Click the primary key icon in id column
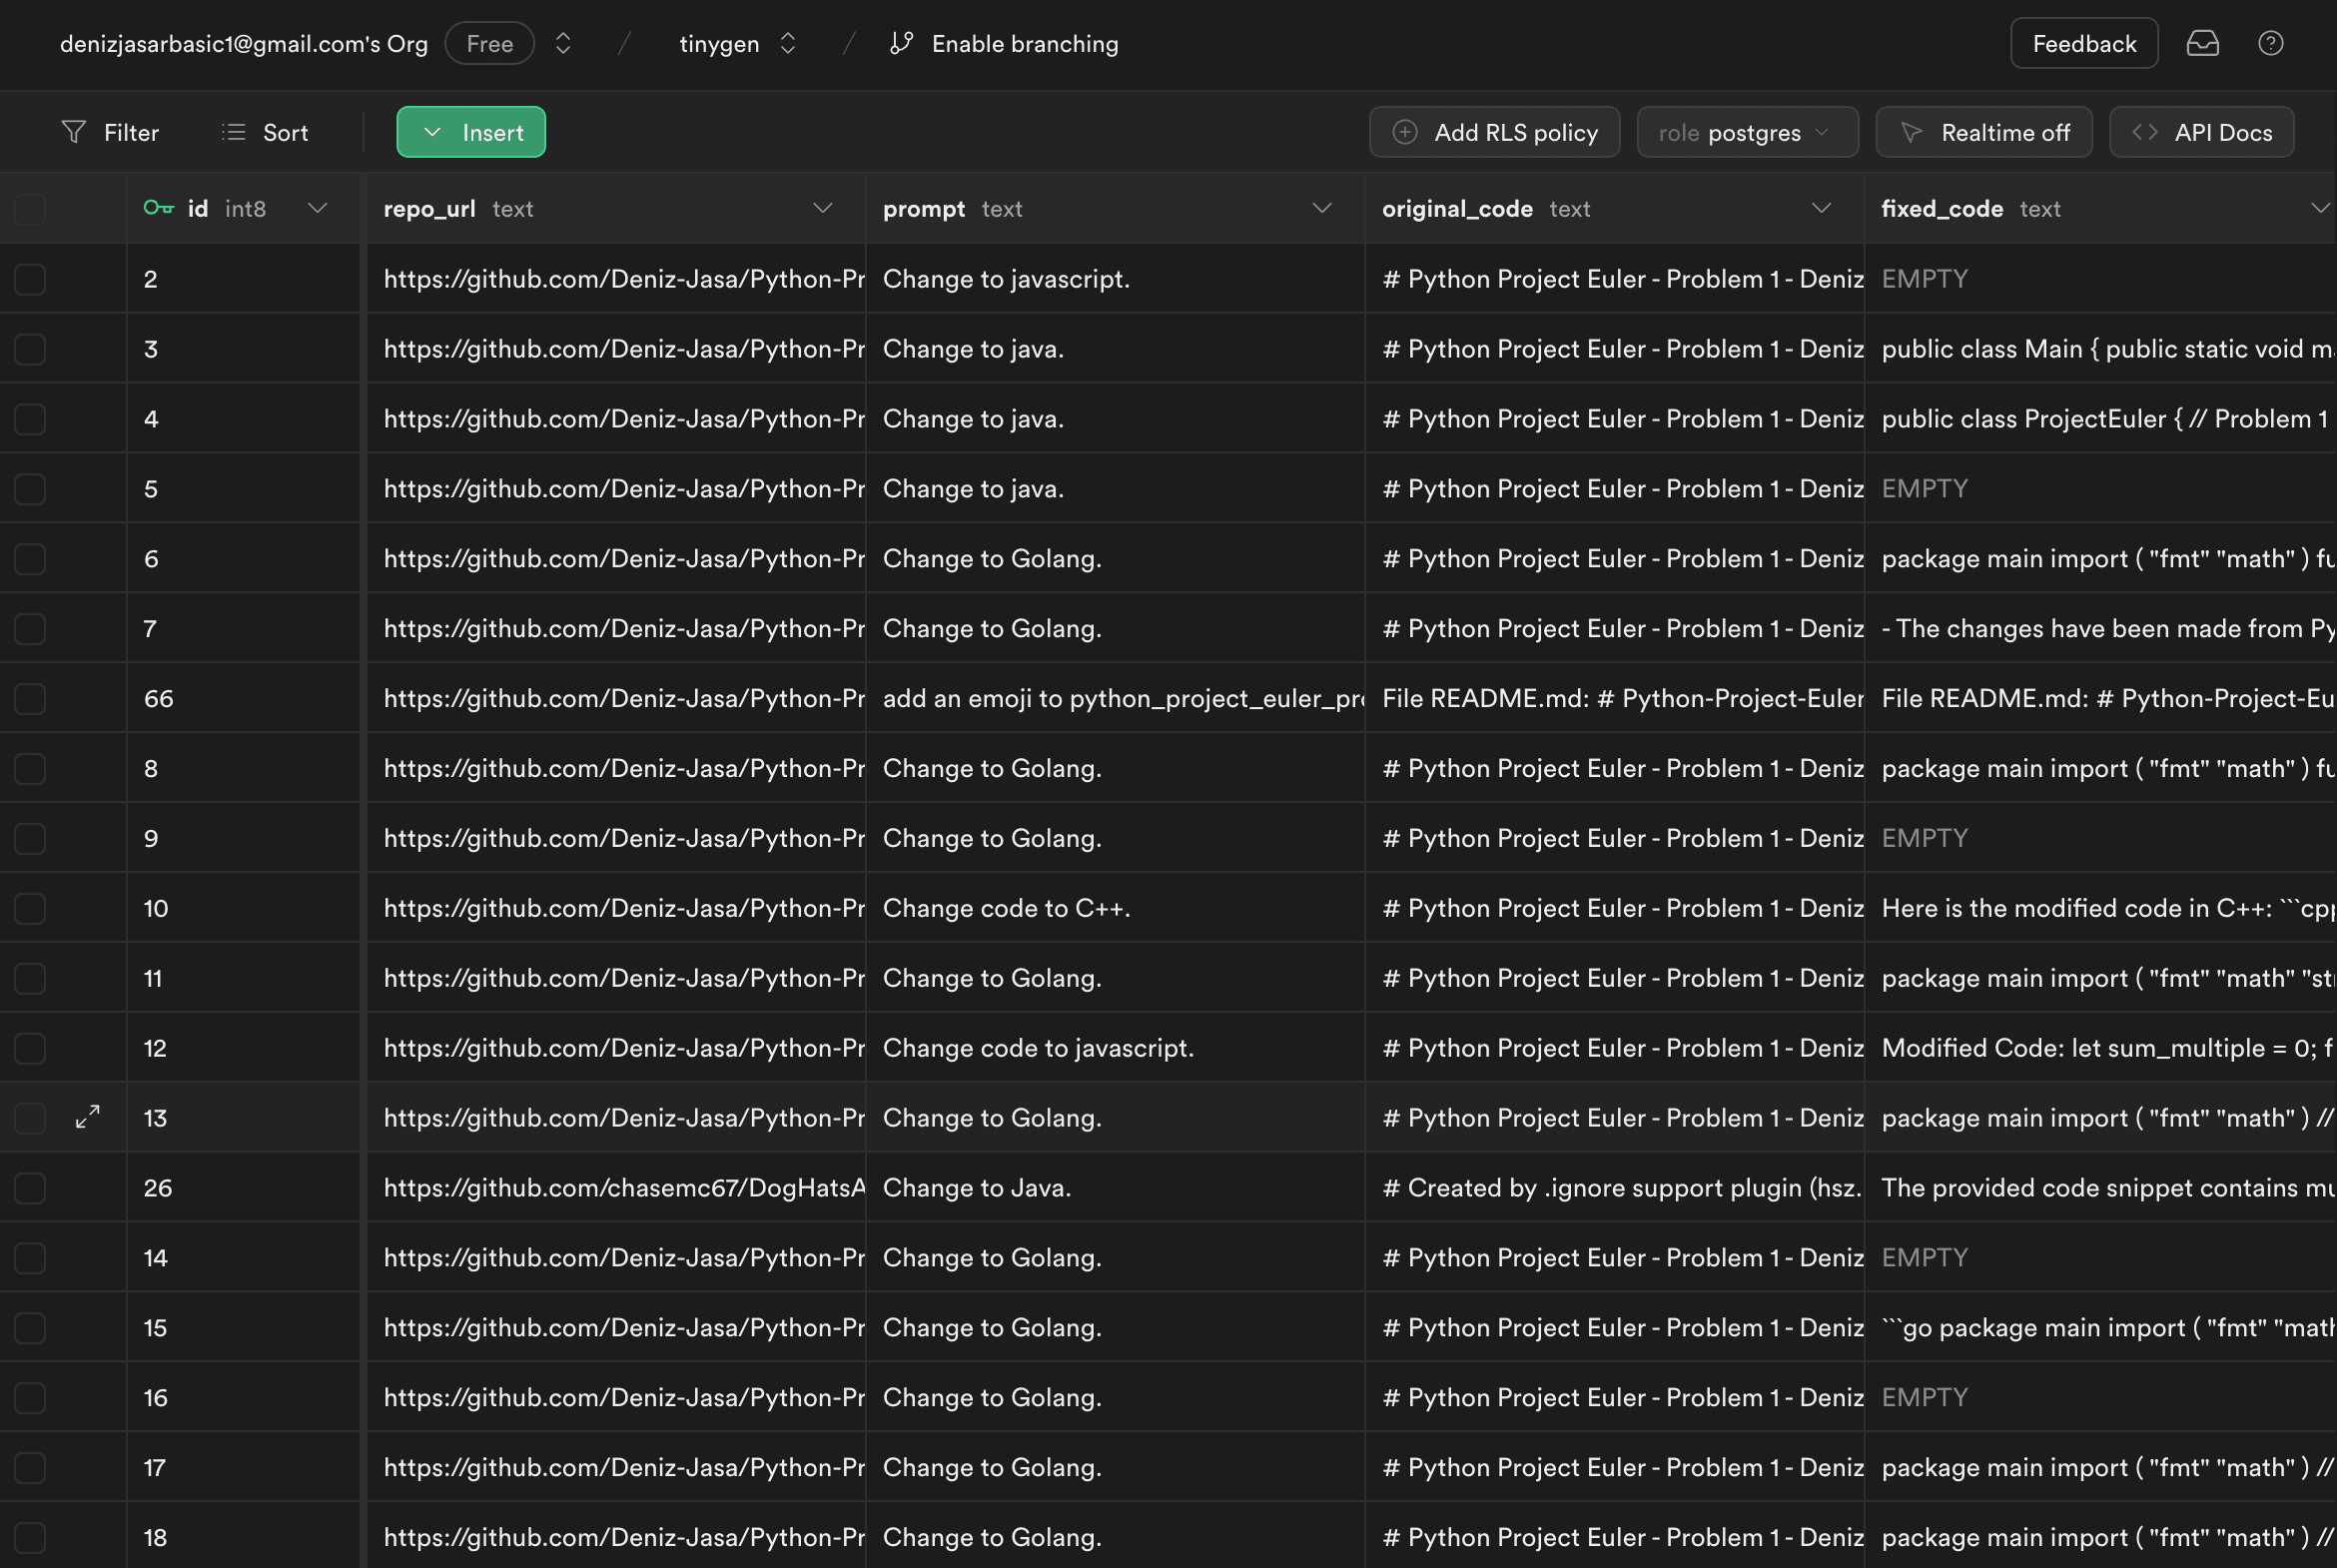The height and width of the screenshot is (1568, 2337). (158, 208)
